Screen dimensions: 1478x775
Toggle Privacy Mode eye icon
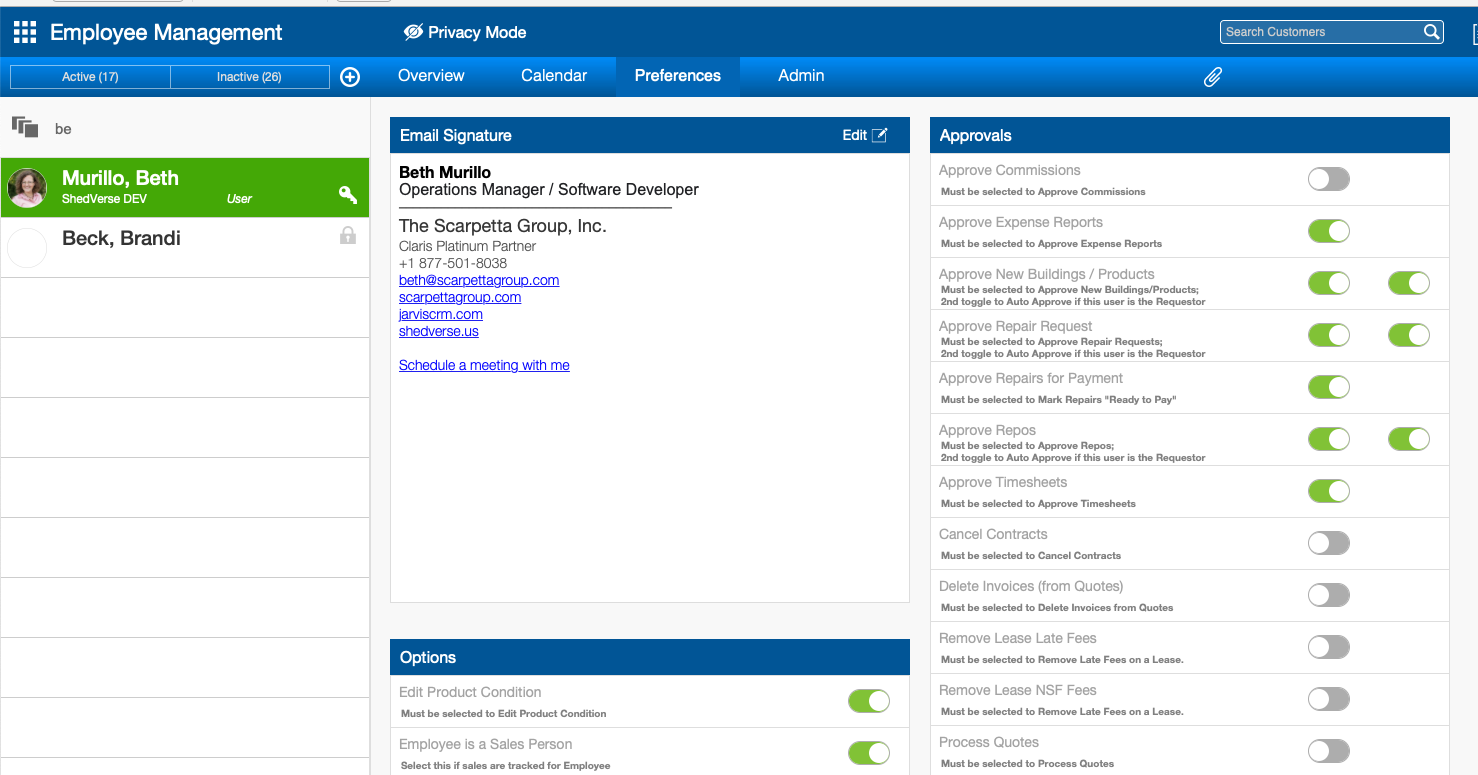pos(413,32)
